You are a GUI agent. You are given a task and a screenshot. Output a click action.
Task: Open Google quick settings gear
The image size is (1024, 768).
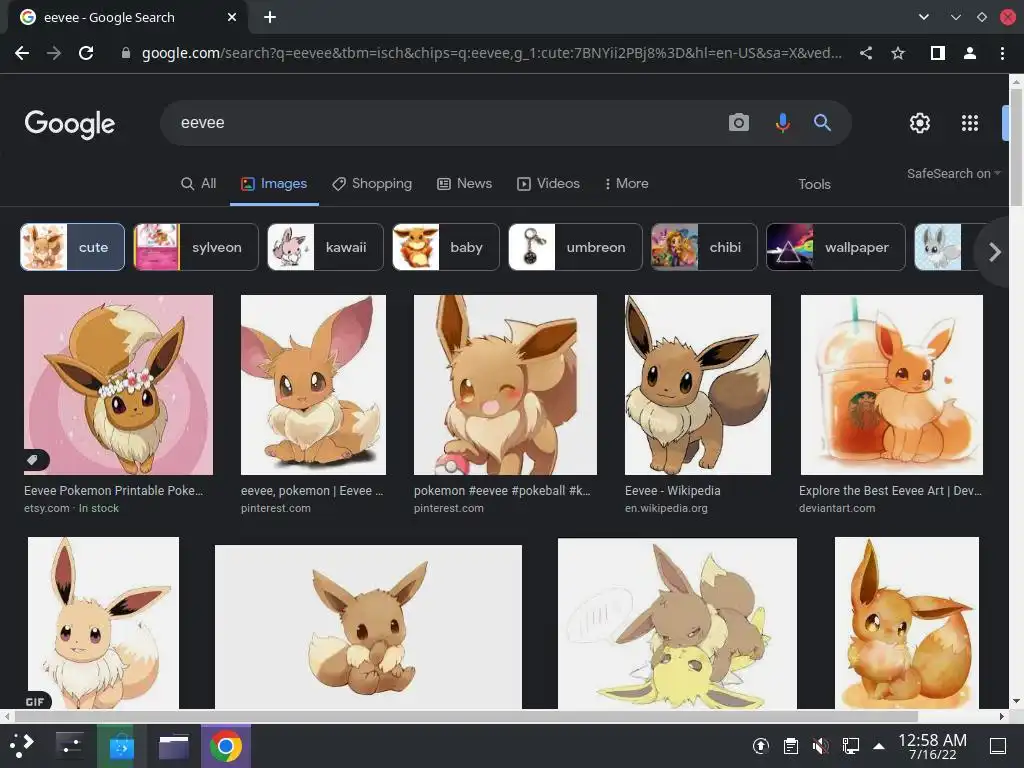click(x=920, y=123)
